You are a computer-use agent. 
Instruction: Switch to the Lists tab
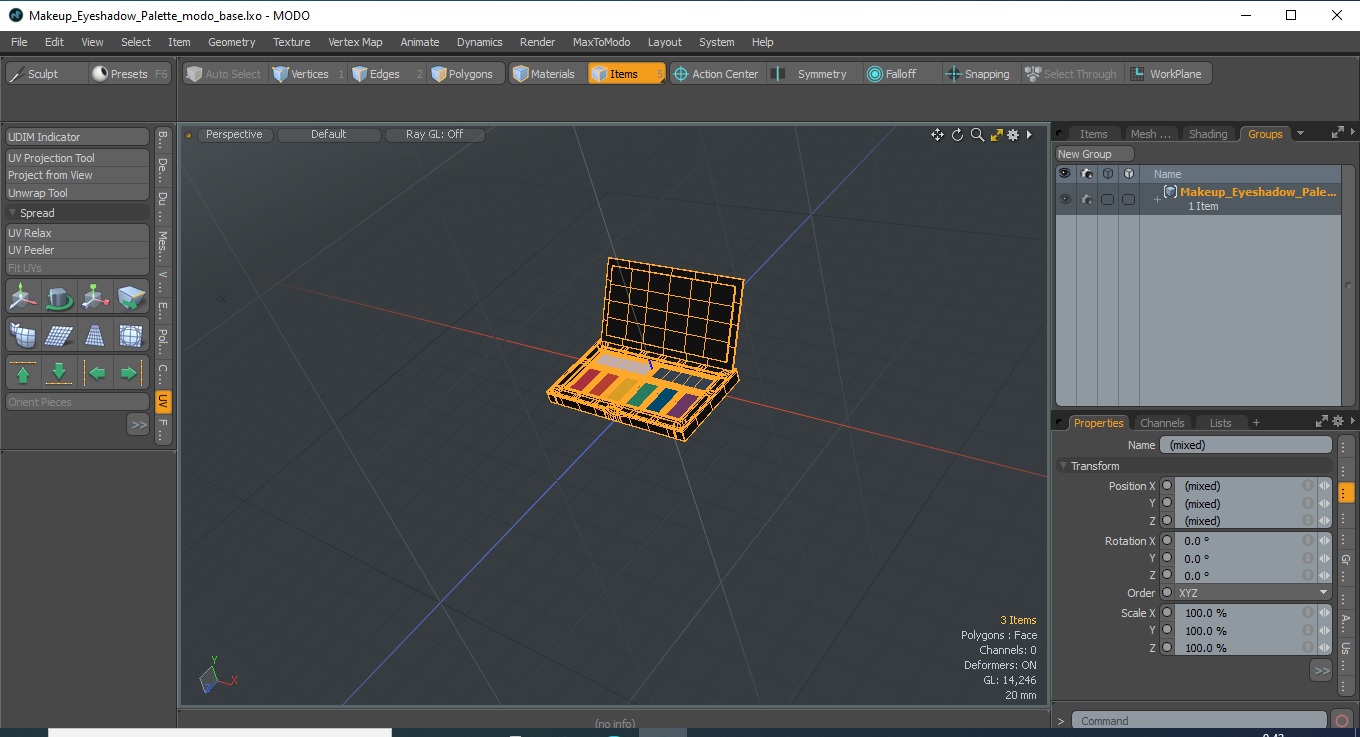[1220, 423]
